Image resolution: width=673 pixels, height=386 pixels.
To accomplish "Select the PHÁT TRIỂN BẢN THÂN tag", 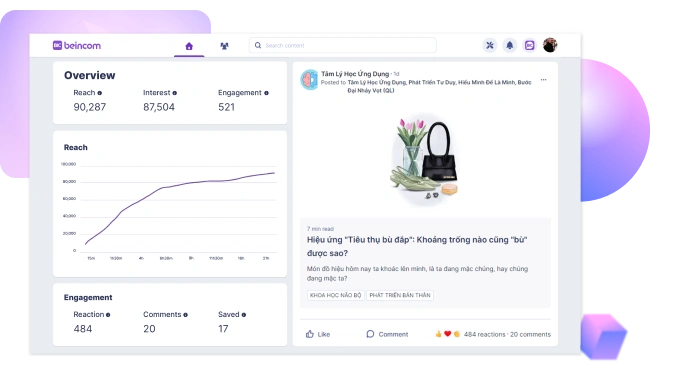I will [400, 295].
